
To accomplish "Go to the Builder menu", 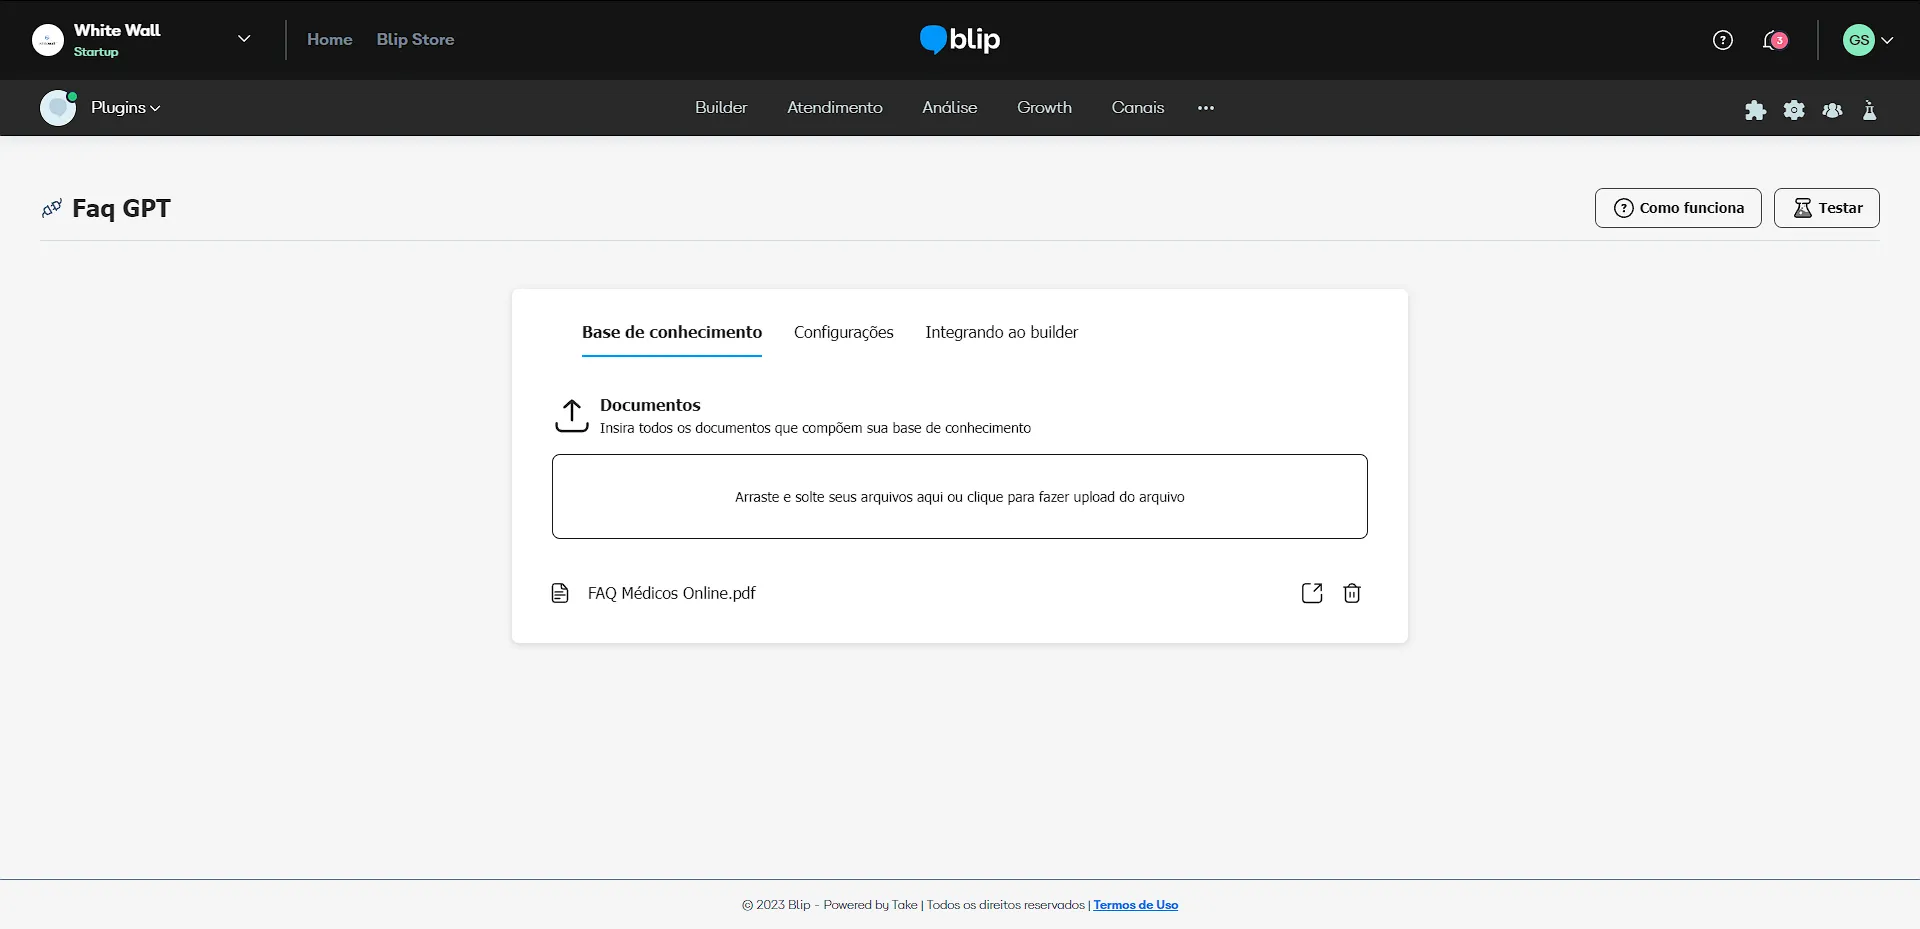I will pos(721,108).
